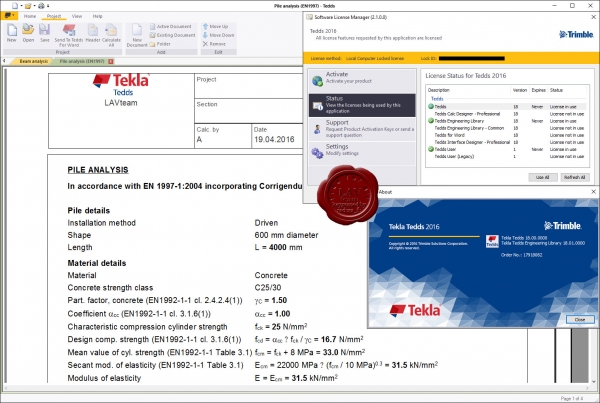The height and width of the screenshot is (403, 600).
Task: Select Tedds Interface Designer - Professional row
Action: click(x=507, y=142)
